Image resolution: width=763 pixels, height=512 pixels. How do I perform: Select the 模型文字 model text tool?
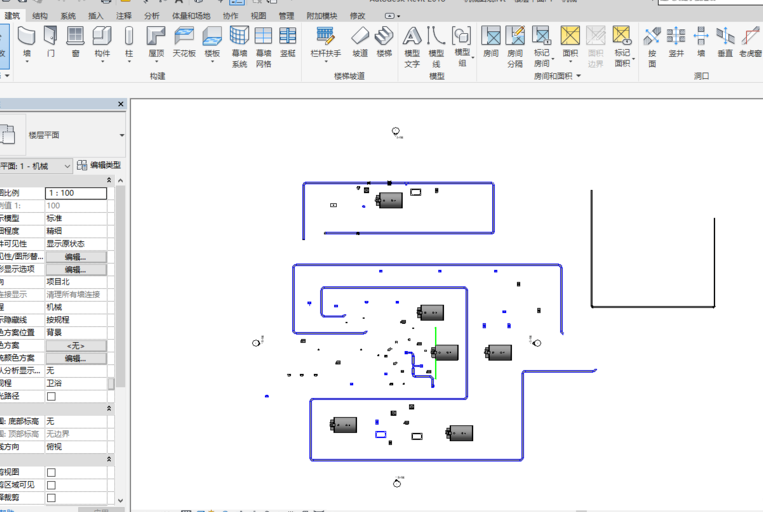pos(412,47)
